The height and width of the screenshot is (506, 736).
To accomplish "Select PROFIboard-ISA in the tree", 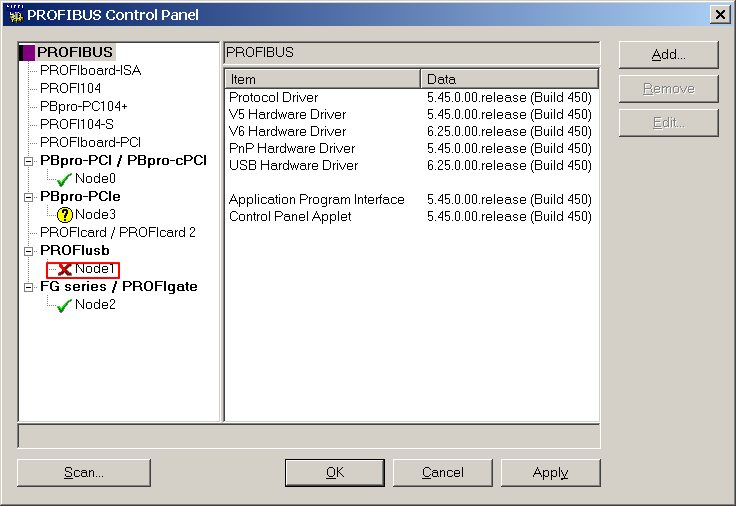I will coord(91,70).
